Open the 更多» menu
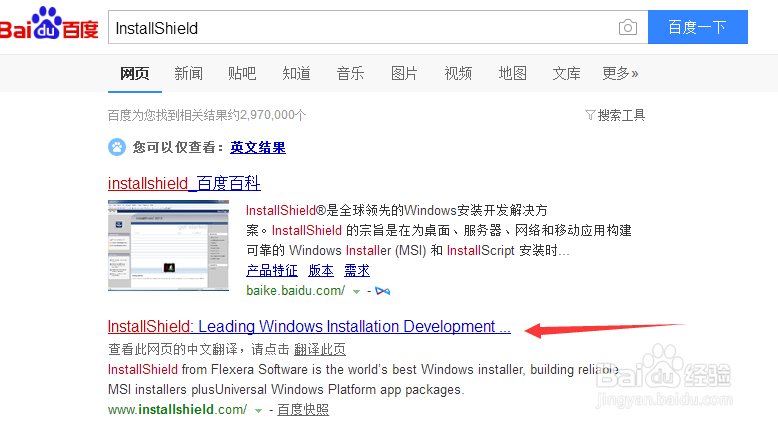The image size is (778, 427). tap(620, 73)
